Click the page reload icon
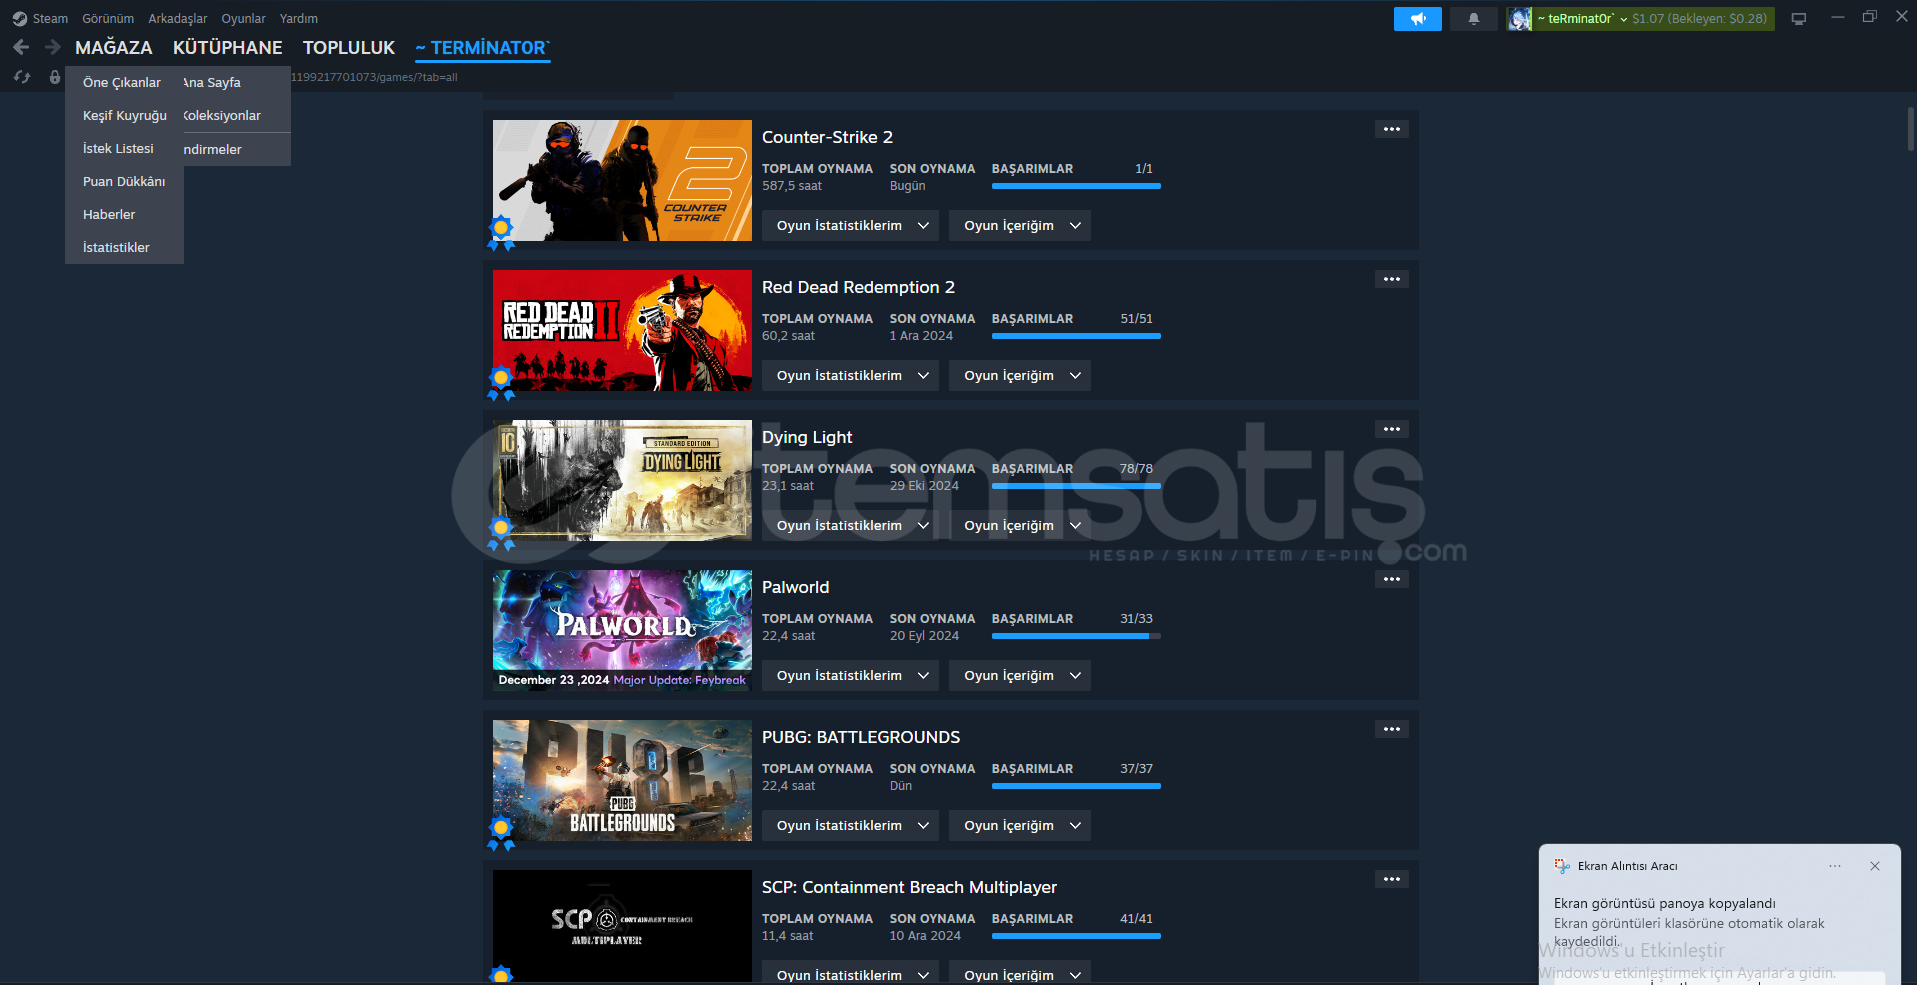Screen dimensions: 1917x985 point(22,77)
